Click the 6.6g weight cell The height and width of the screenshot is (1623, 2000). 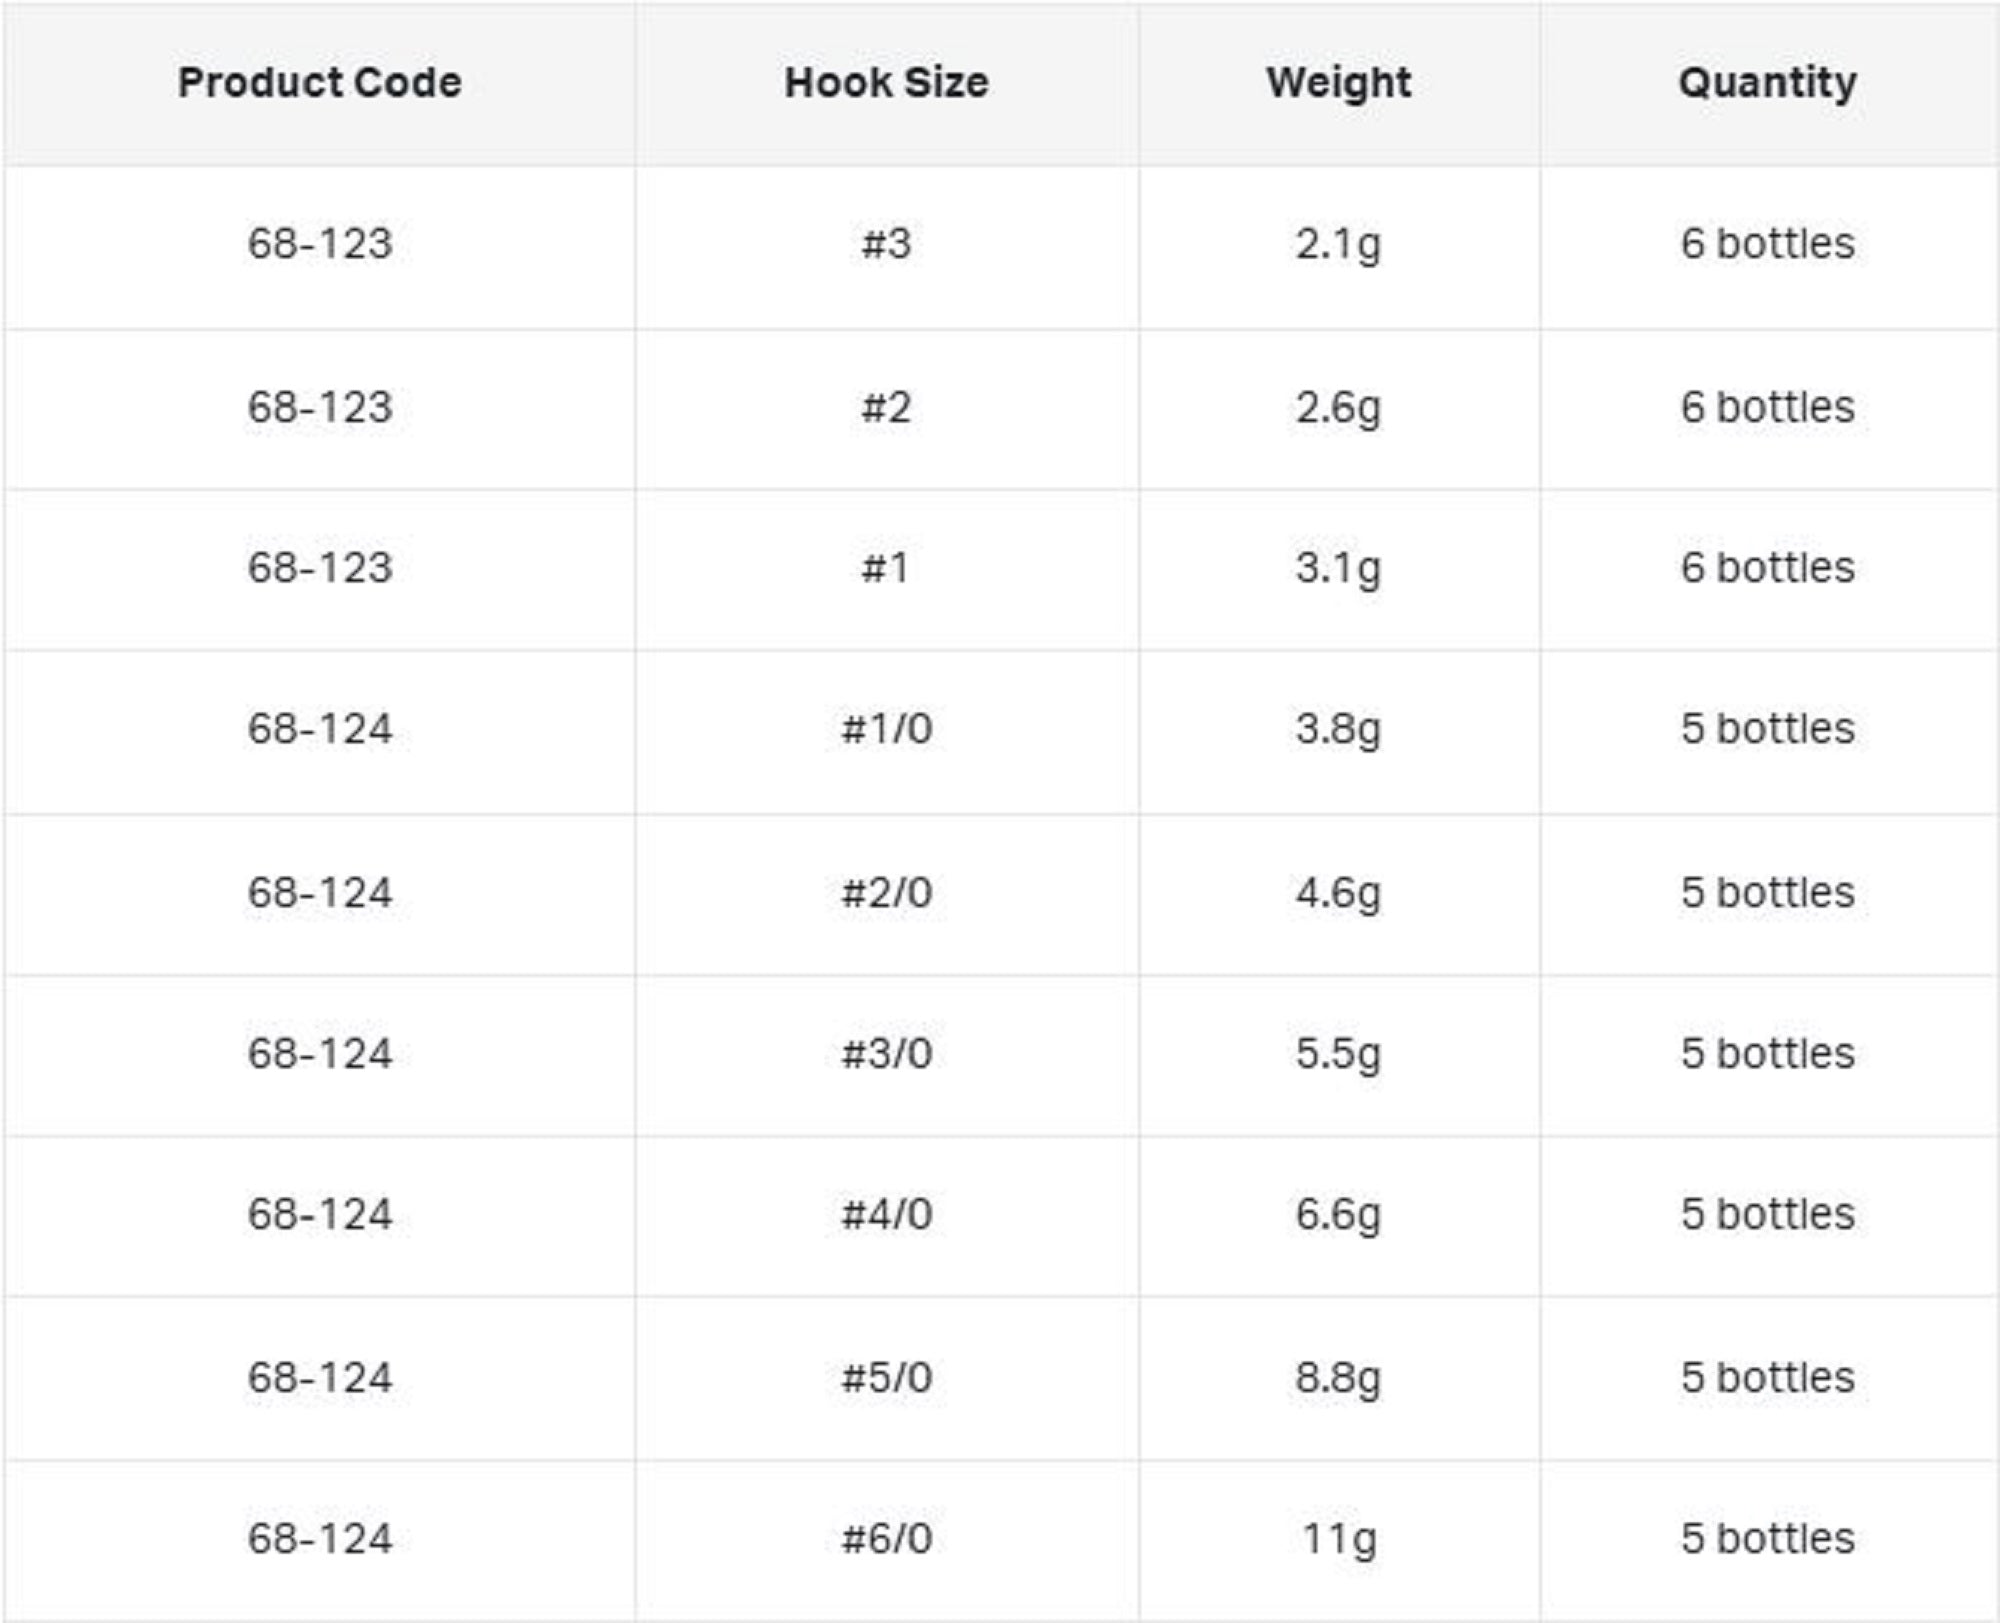pos(1338,1215)
